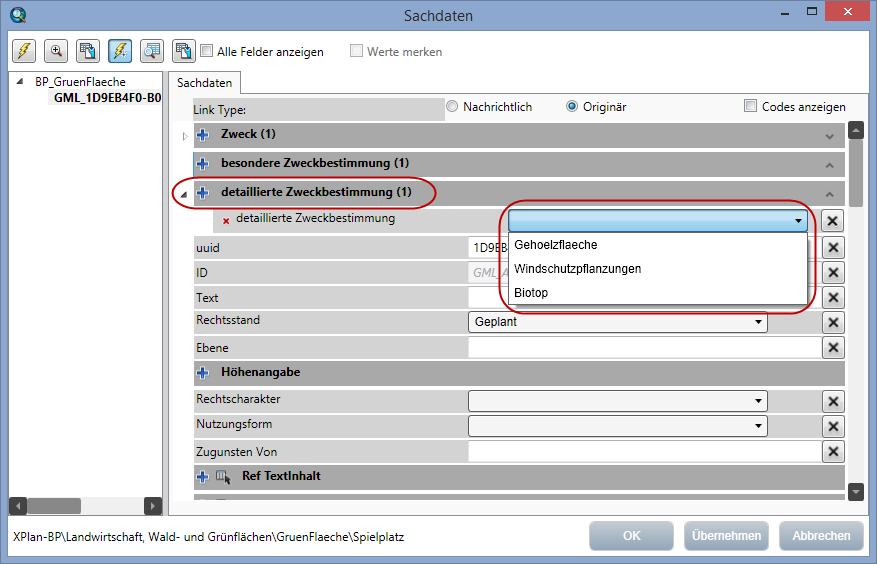Click the red x before detaillierte Zweckbestimmung label
This screenshot has height=564, width=877.
click(226, 221)
